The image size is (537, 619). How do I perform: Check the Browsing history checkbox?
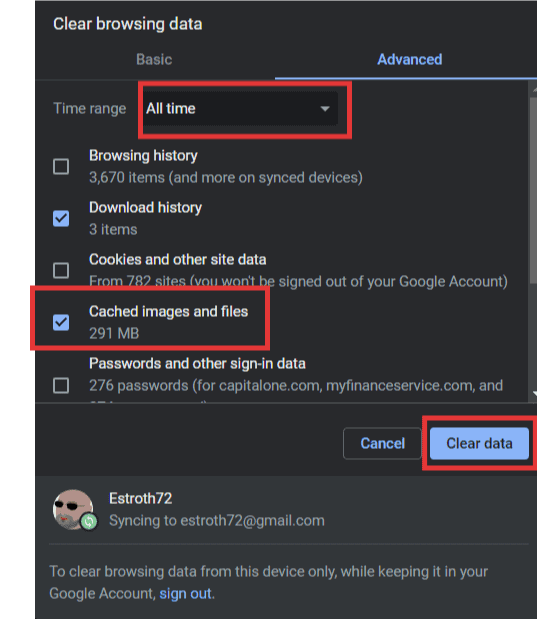[x=61, y=167]
